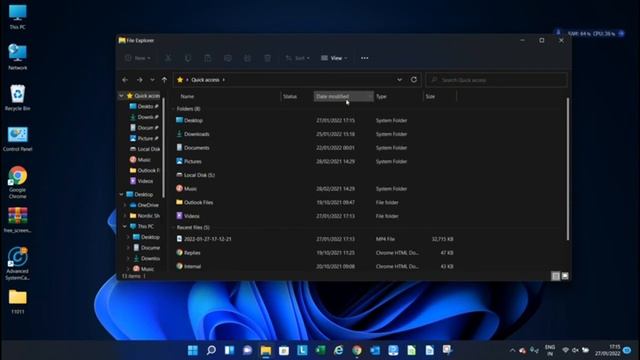Open the Sort dropdown
640x360 pixels.
(297, 58)
